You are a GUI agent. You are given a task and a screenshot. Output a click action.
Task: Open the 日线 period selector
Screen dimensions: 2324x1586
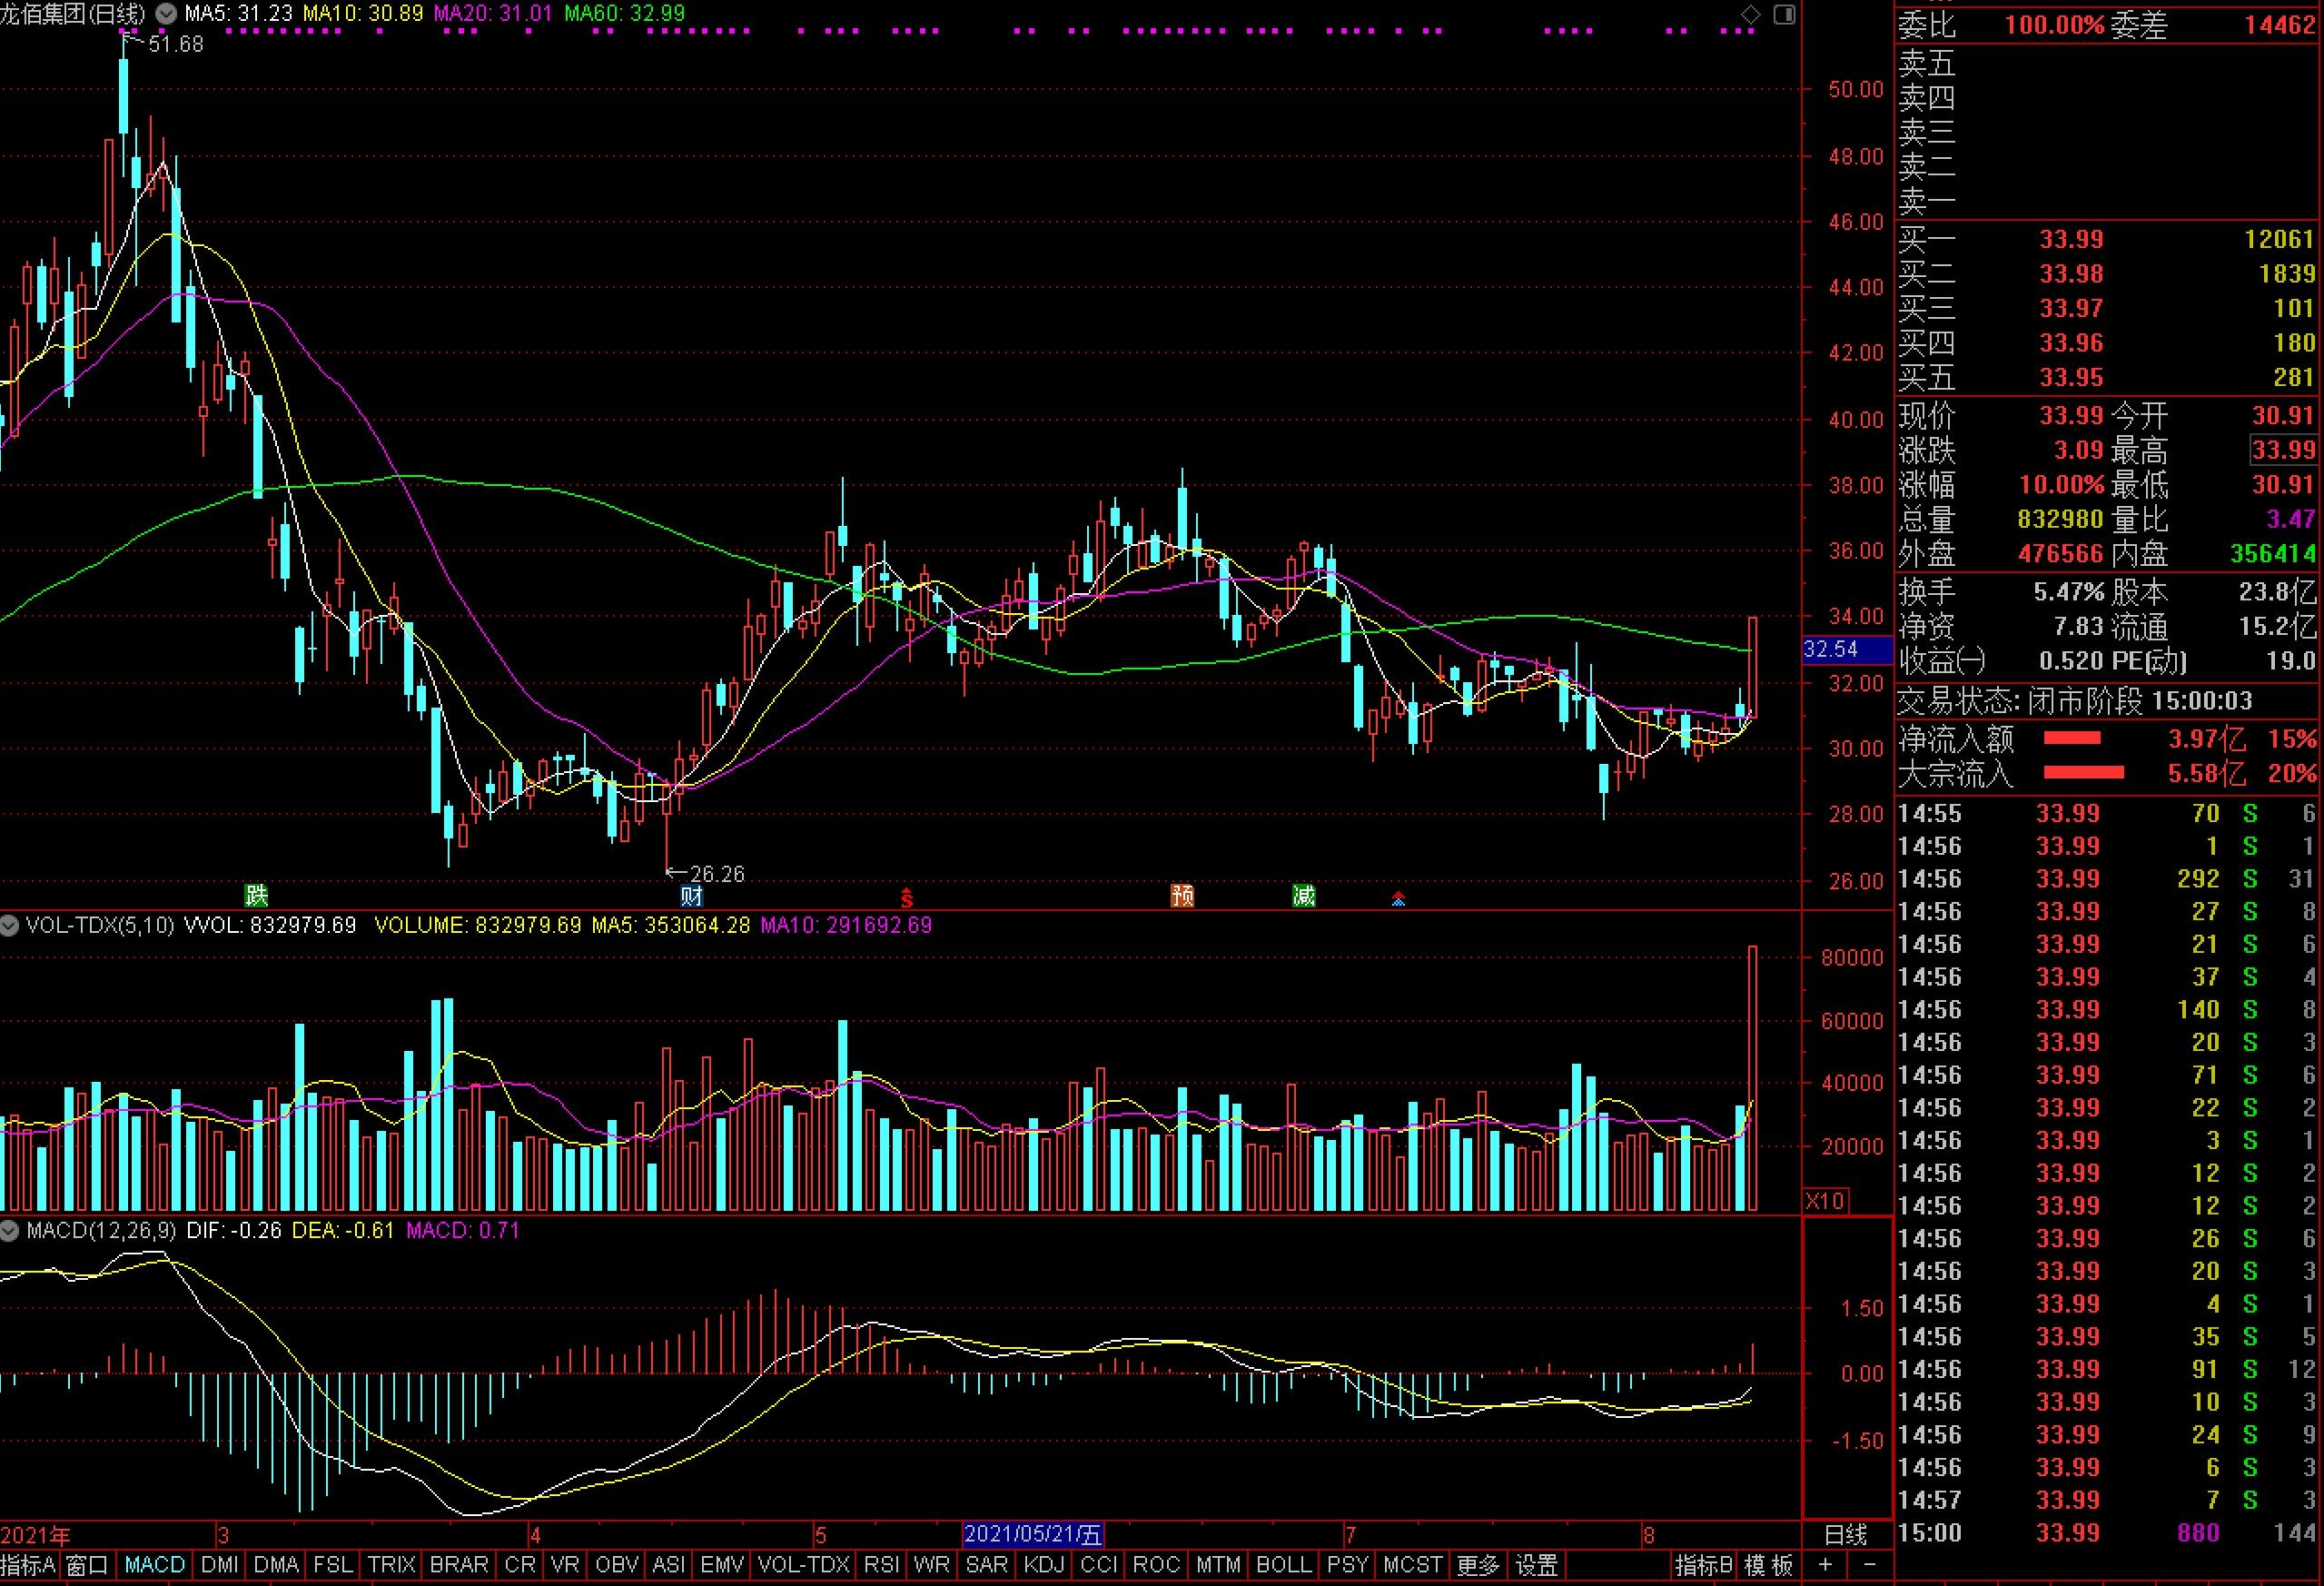(x=1846, y=1535)
